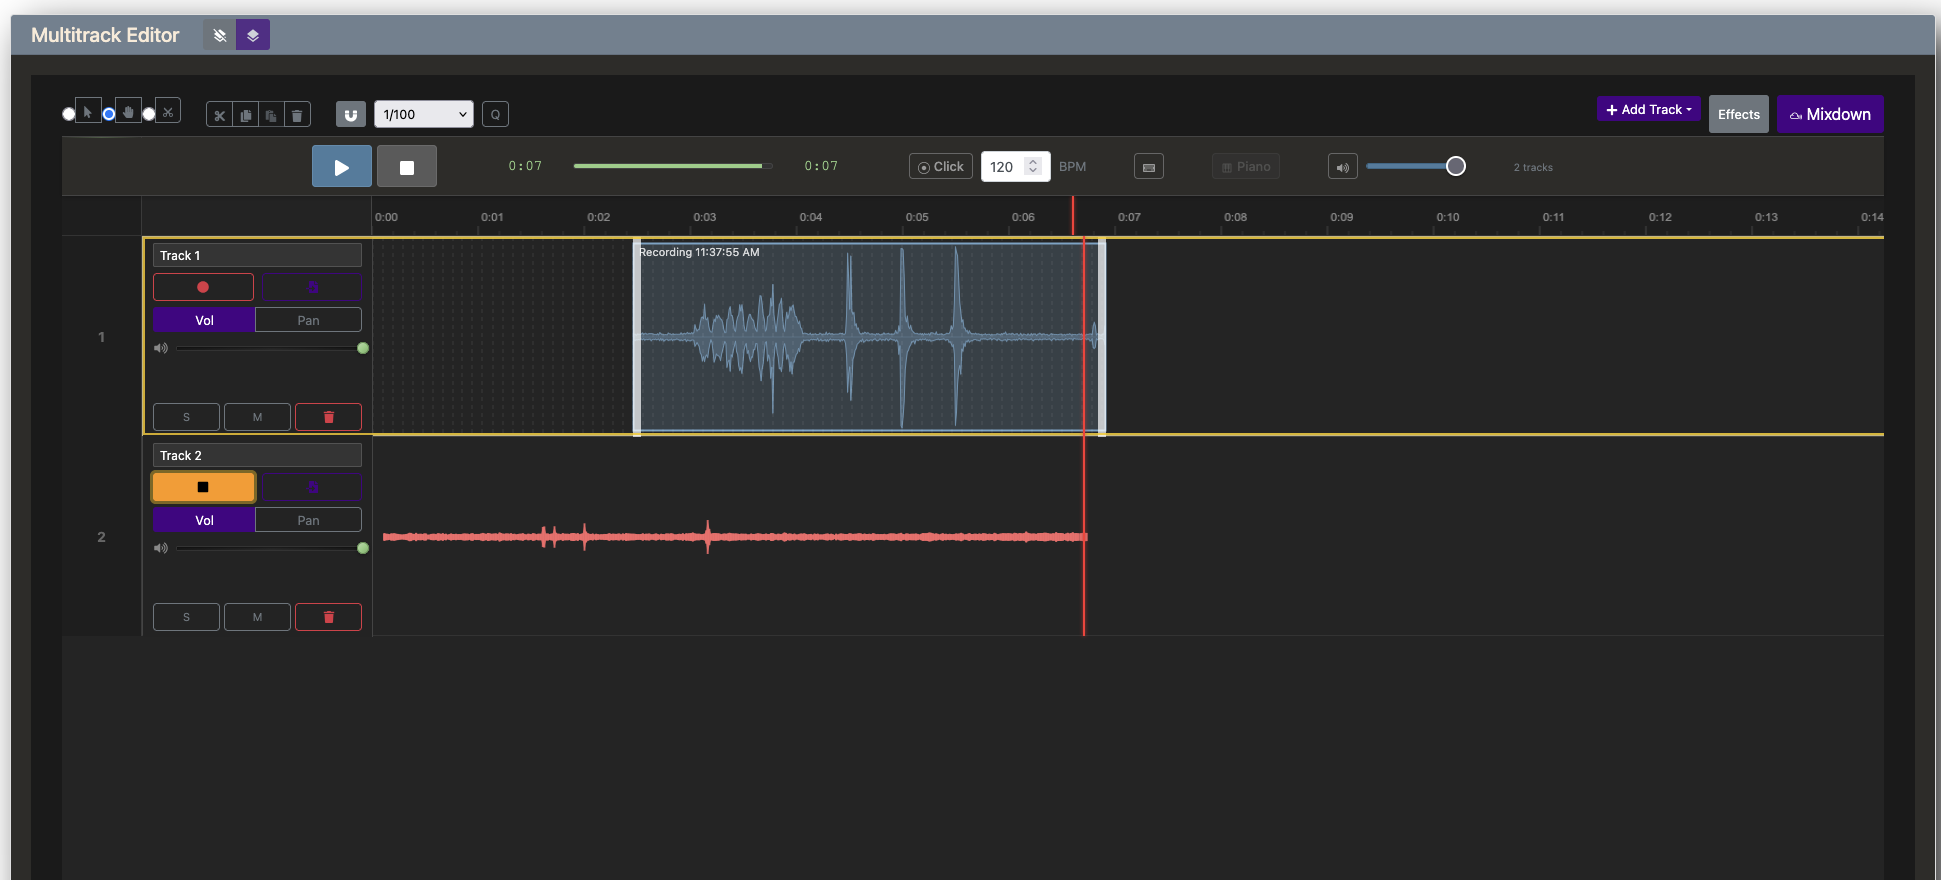This screenshot has width=1941, height=880.
Task: Select the pointer tool radio button
Action: [69, 114]
